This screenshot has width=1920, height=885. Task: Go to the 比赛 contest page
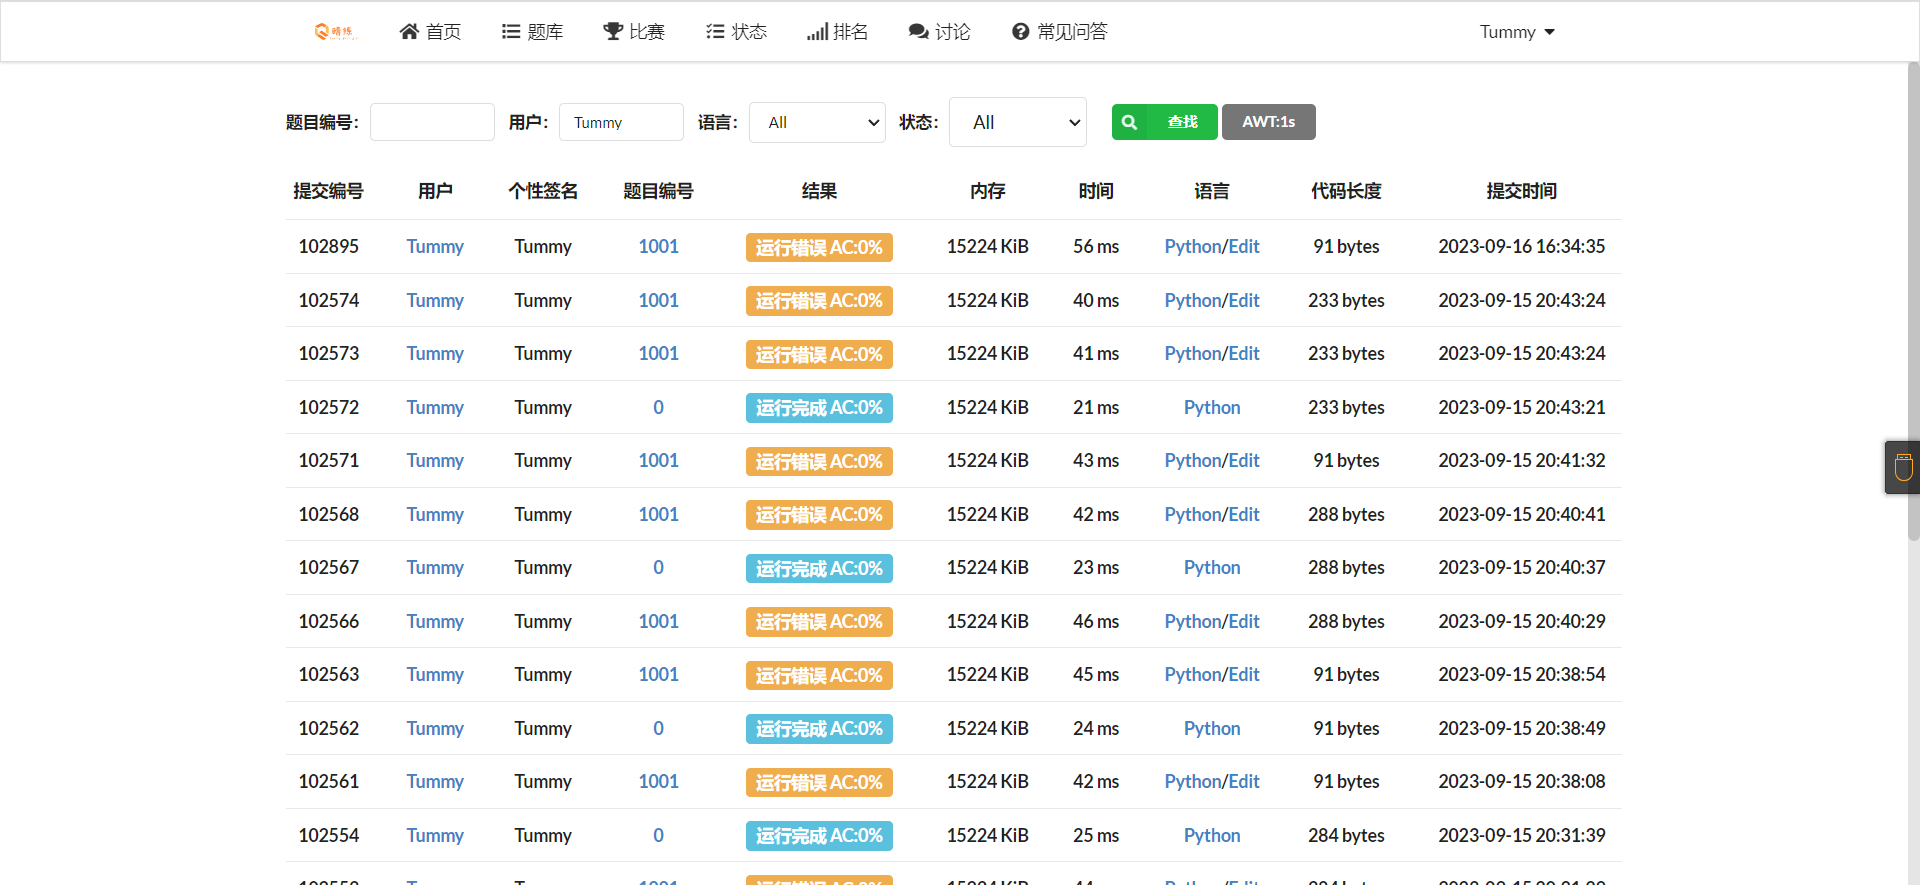634,32
